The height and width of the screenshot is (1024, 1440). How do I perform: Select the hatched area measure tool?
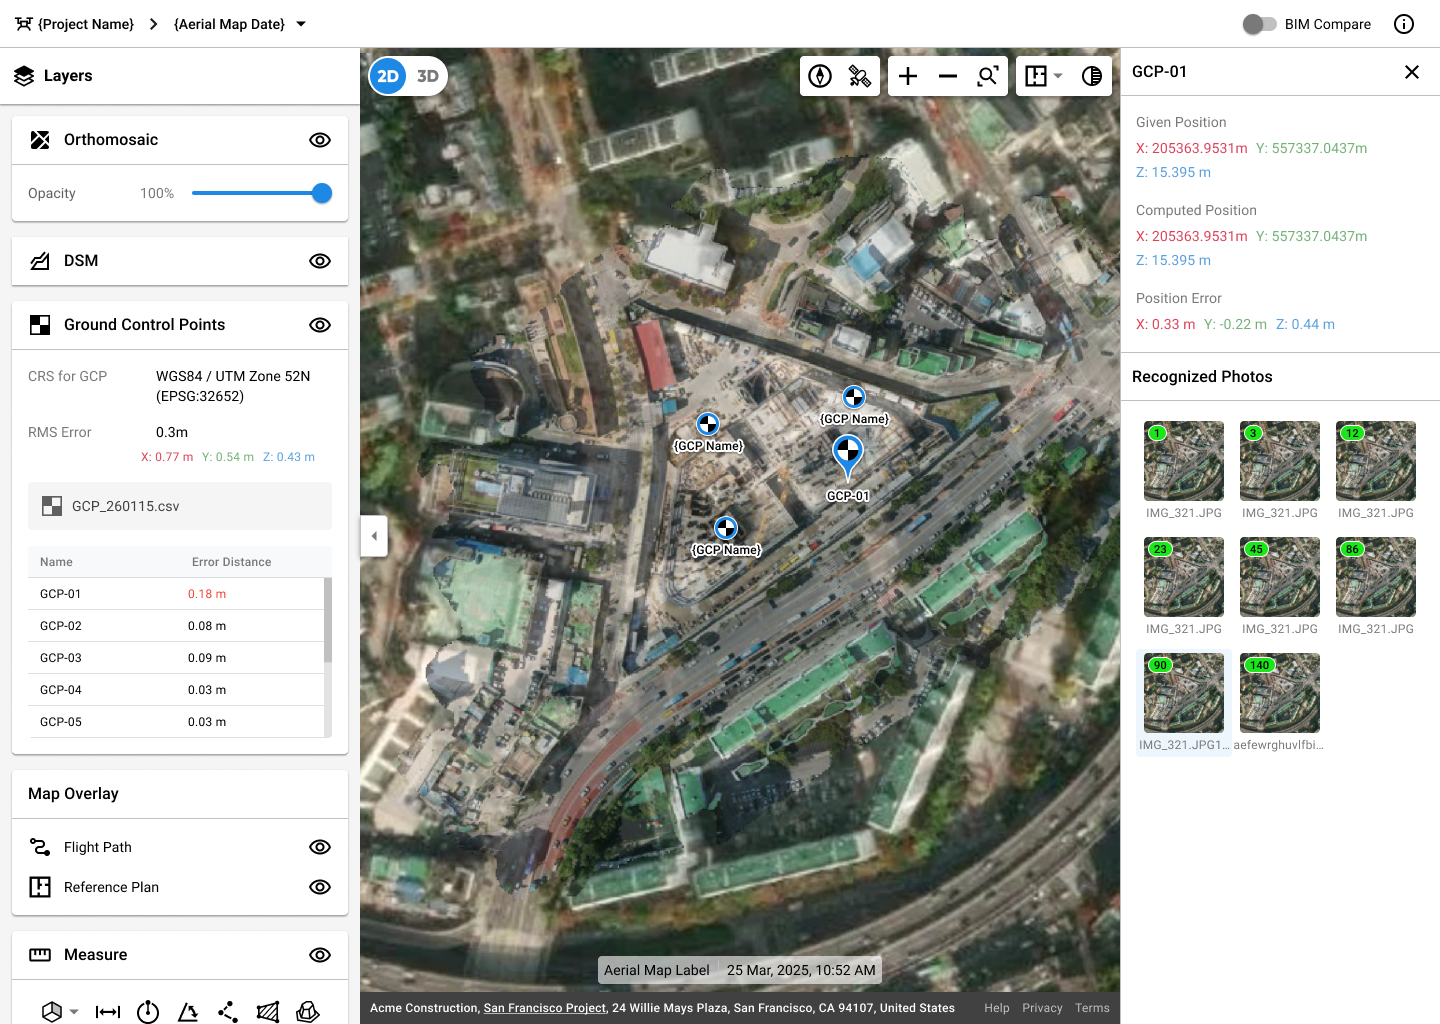point(268,1012)
